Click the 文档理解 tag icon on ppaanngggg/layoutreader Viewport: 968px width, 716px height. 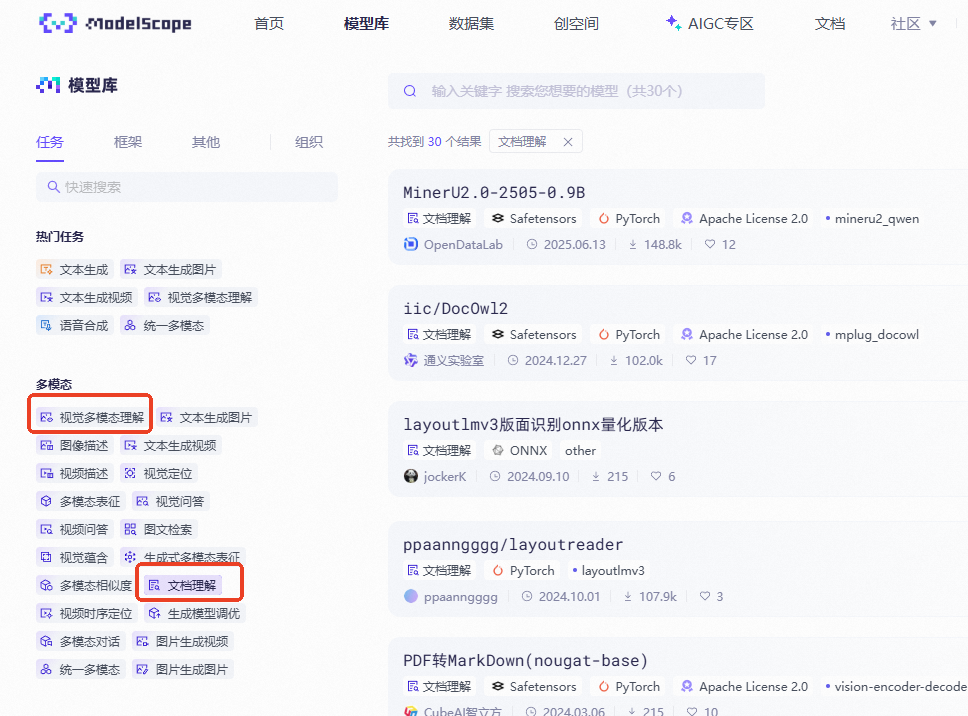(x=413, y=570)
